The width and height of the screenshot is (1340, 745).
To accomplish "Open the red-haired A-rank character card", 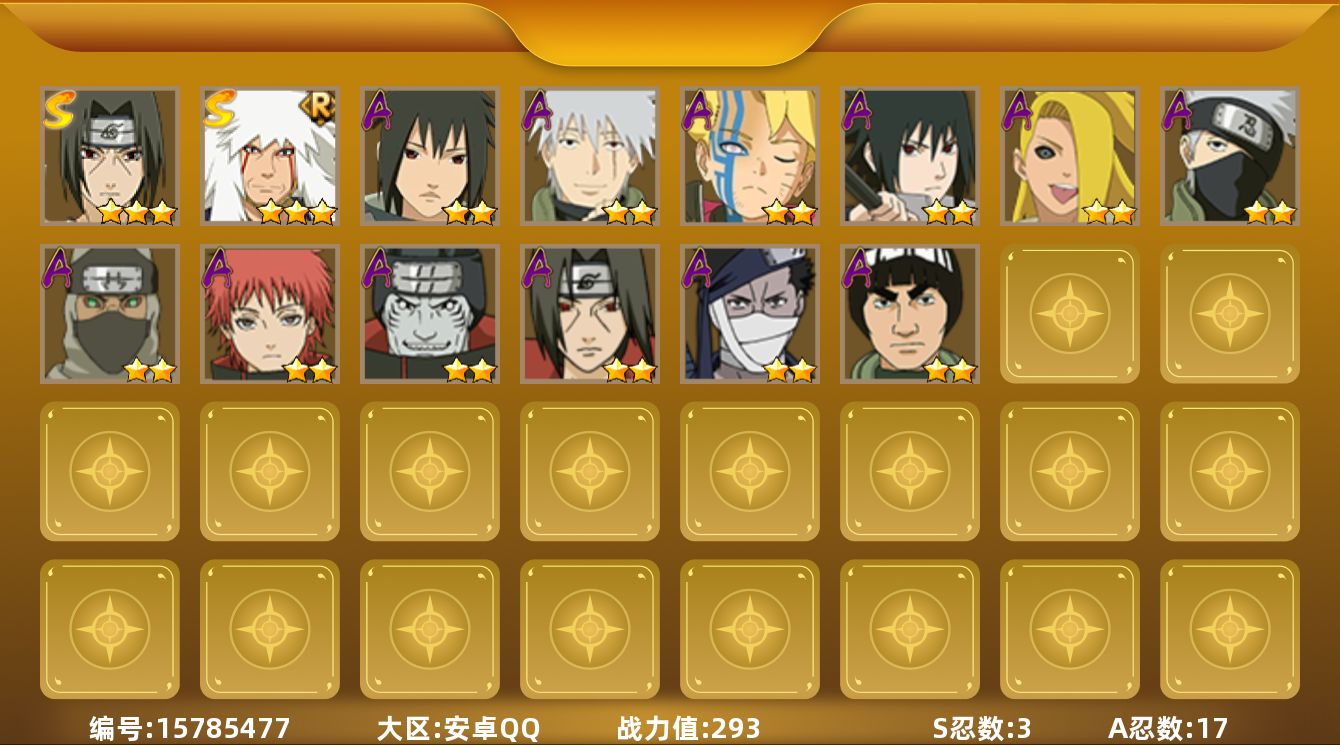I will (270, 314).
